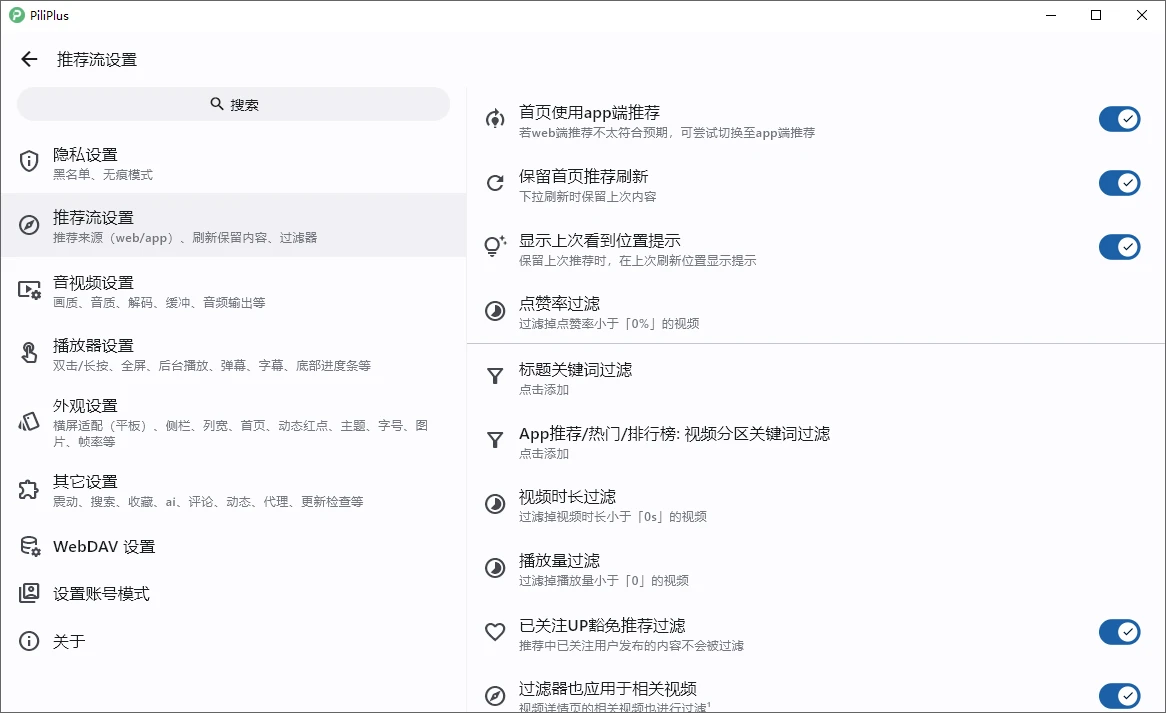Click the heart icon beside 已关注UP豁免推荐过滤
The image size is (1166, 713).
click(x=494, y=632)
